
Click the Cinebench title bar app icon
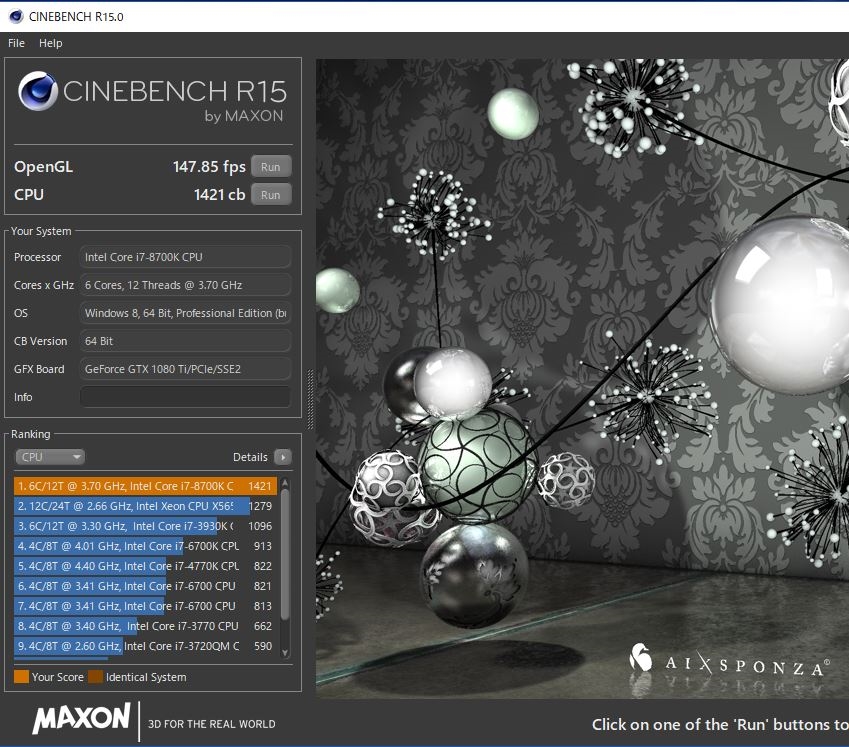click(16, 17)
